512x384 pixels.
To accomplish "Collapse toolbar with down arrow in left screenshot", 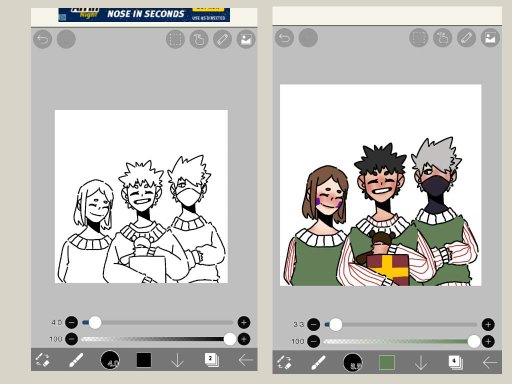I will (177, 360).
